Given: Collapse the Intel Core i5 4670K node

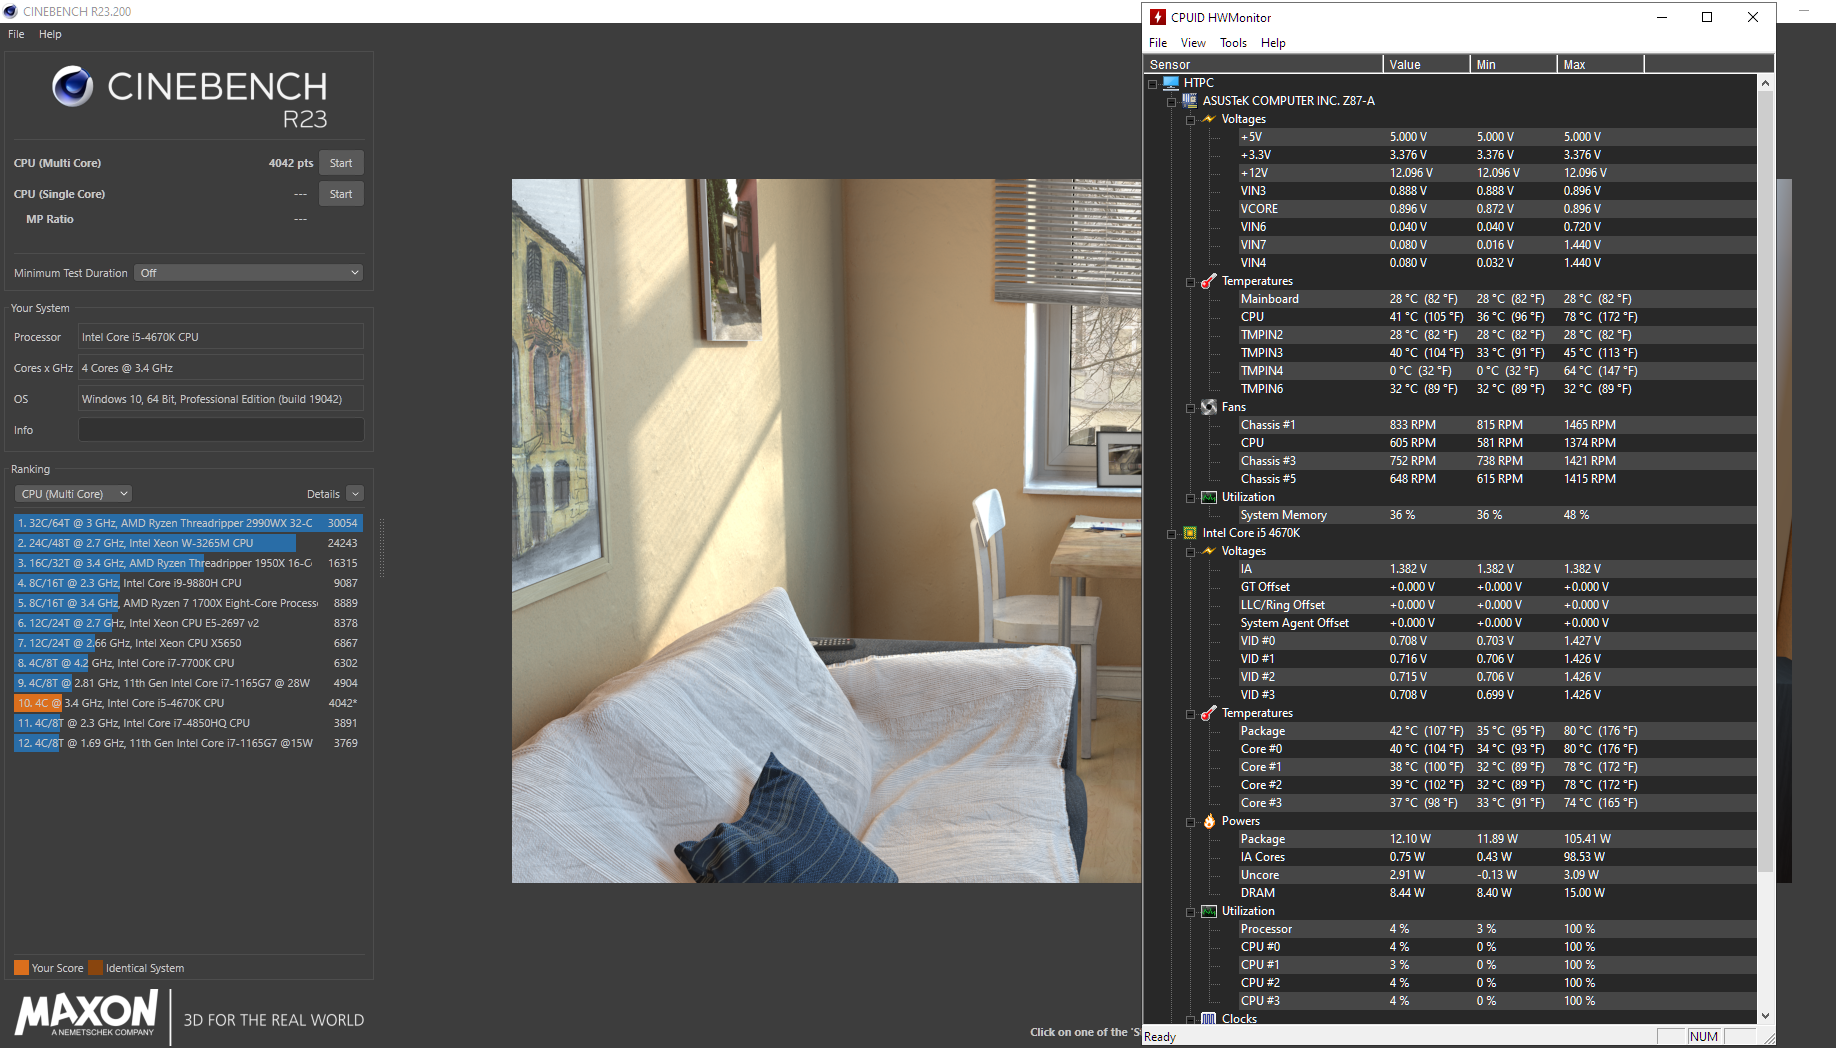Looking at the screenshot, I should tap(1171, 534).
